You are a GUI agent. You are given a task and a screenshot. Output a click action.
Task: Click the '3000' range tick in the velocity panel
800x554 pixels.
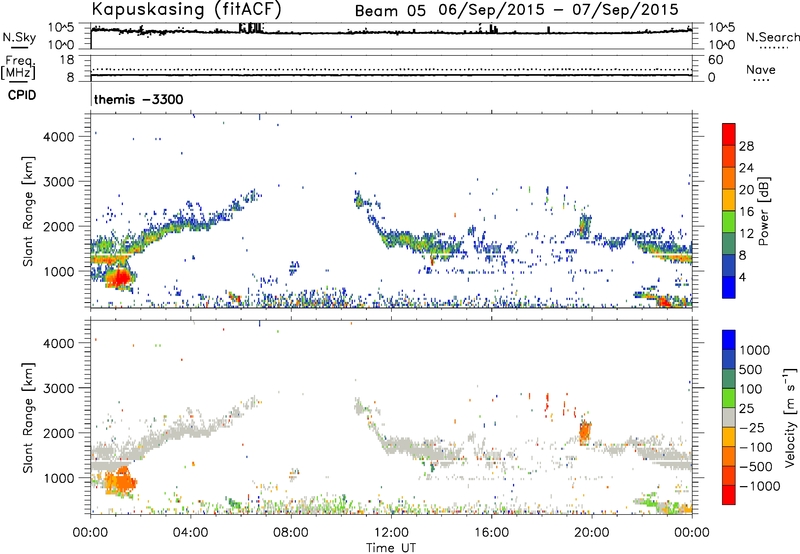click(x=59, y=388)
